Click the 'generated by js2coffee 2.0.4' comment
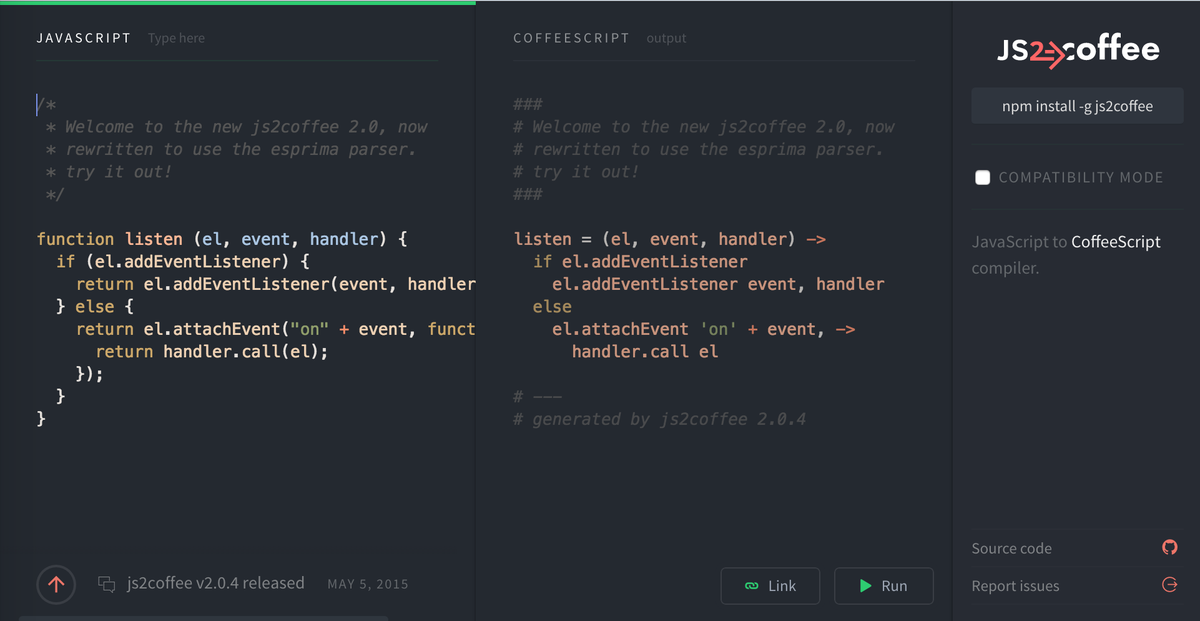Screen dimensions: 1200x621 pyautogui.click(x=659, y=419)
